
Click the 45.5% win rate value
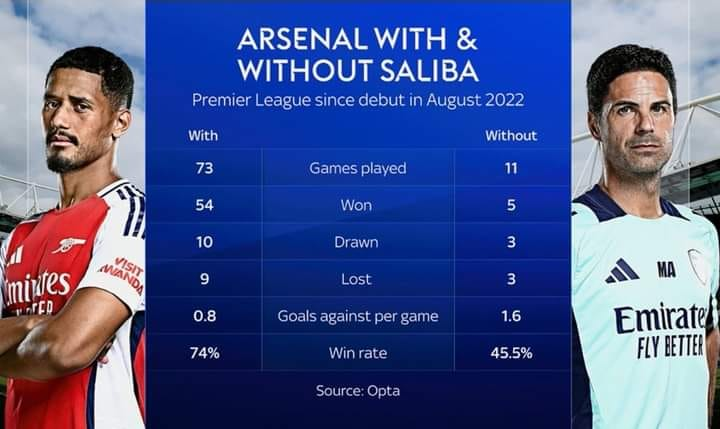(x=511, y=353)
